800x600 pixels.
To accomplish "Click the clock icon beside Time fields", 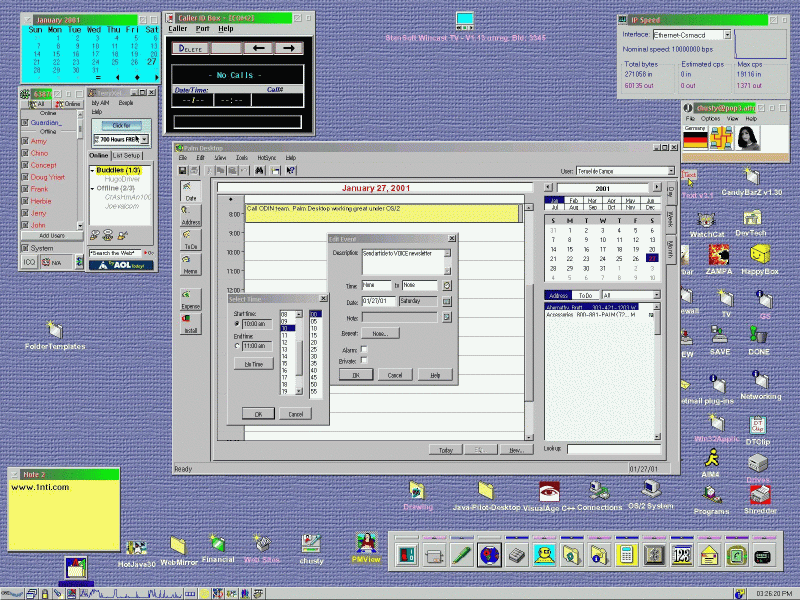I will click(447, 285).
